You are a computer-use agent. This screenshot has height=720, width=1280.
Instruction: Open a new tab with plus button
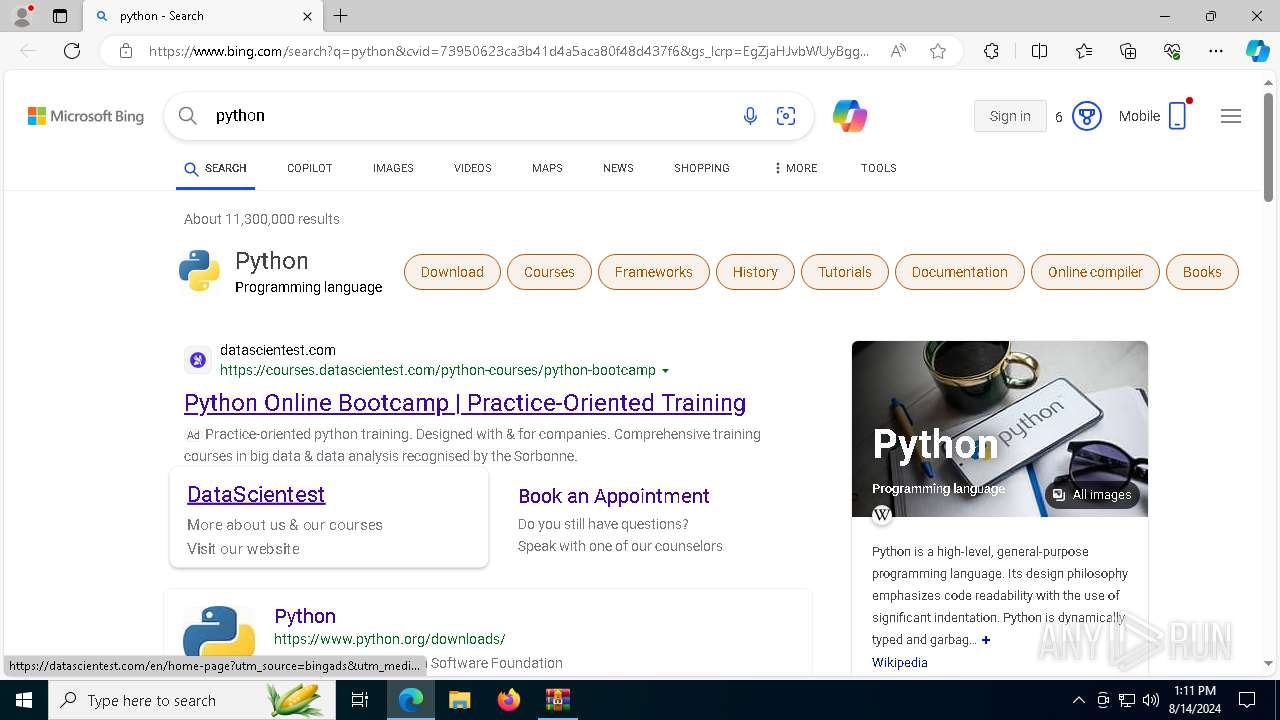click(341, 16)
